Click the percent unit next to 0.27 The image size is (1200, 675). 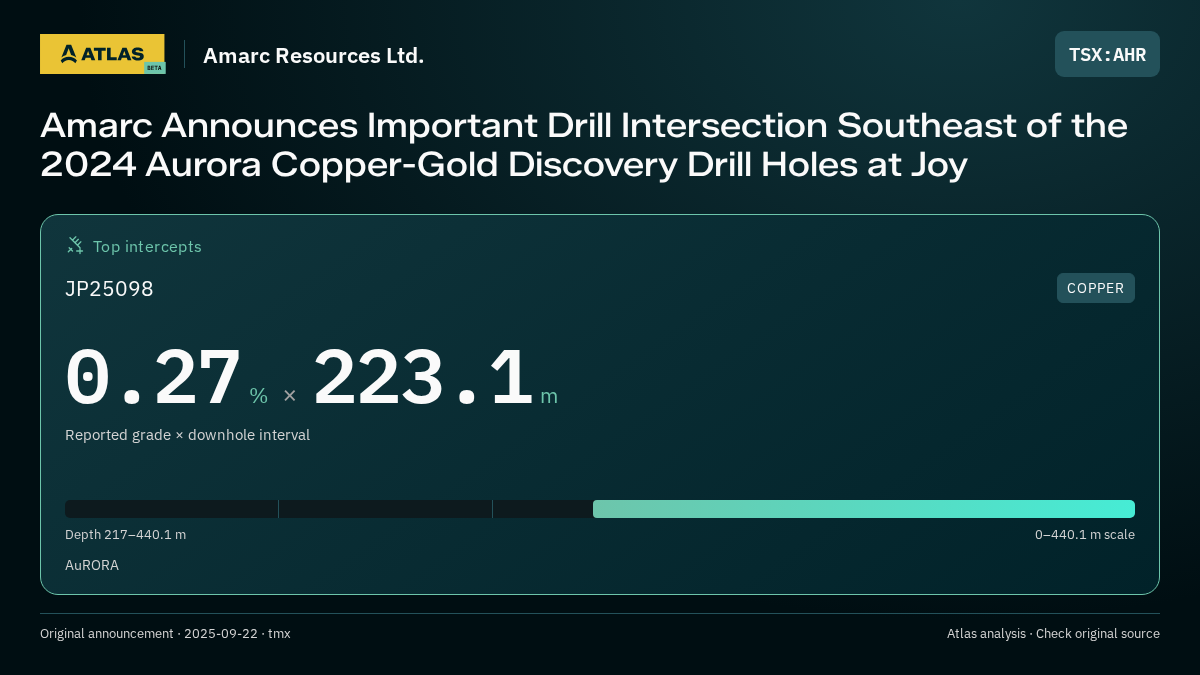pos(258,396)
